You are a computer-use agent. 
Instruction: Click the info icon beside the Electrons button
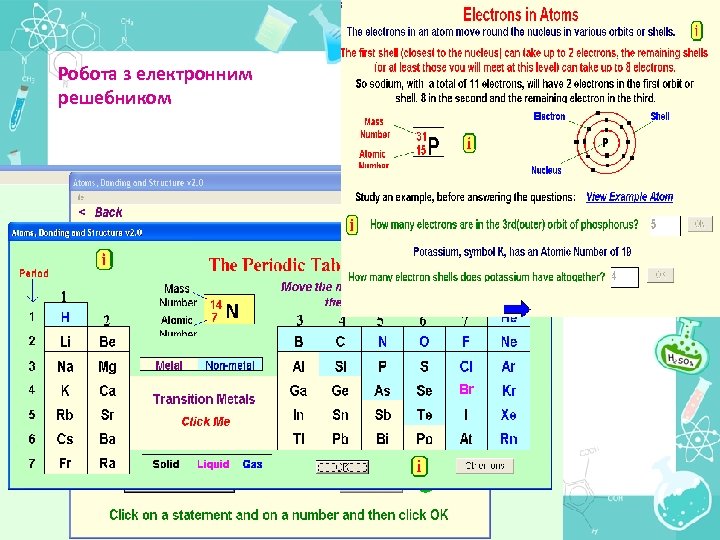[418, 466]
